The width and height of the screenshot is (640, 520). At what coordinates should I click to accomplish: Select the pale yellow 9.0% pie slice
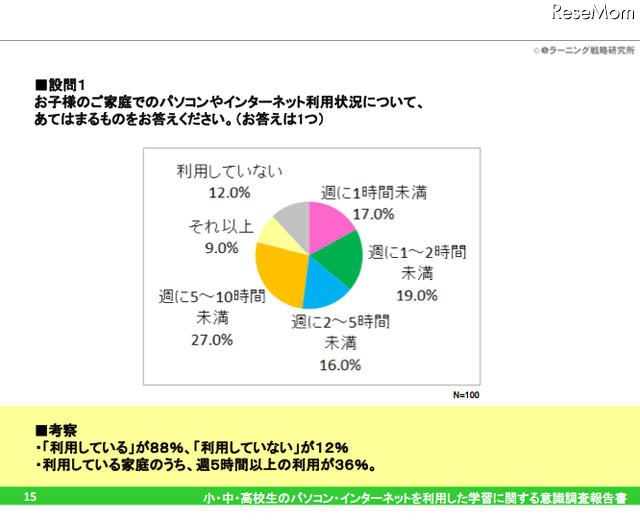click(282, 237)
